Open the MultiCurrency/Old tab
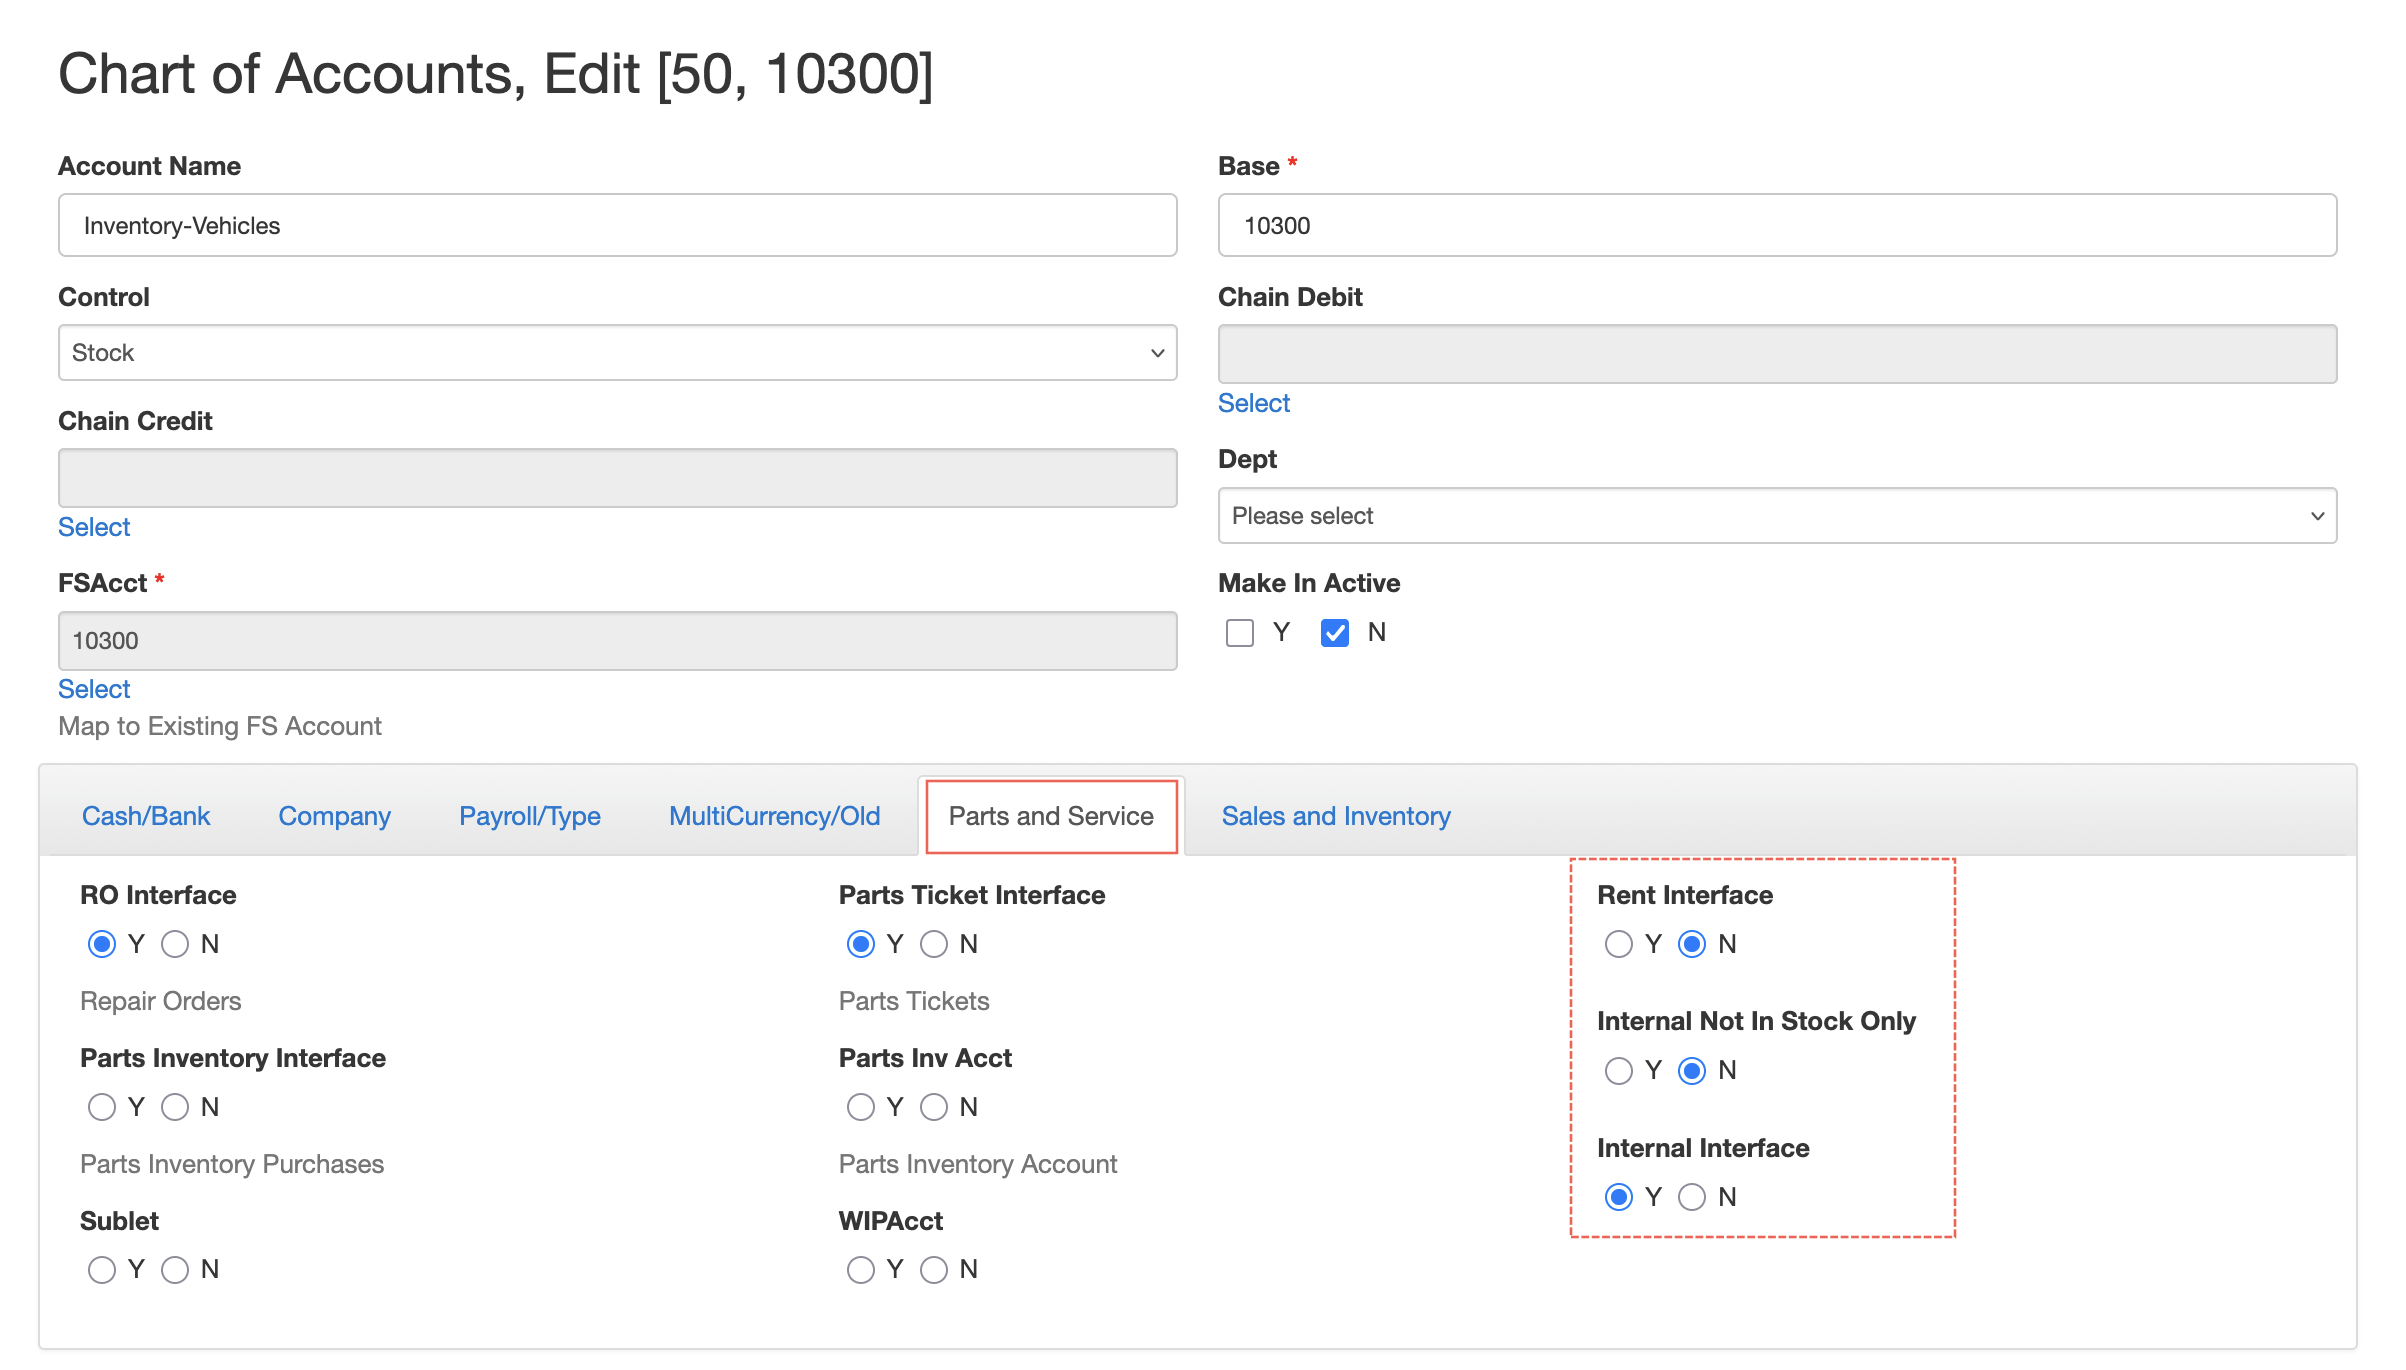 pyautogui.click(x=775, y=816)
